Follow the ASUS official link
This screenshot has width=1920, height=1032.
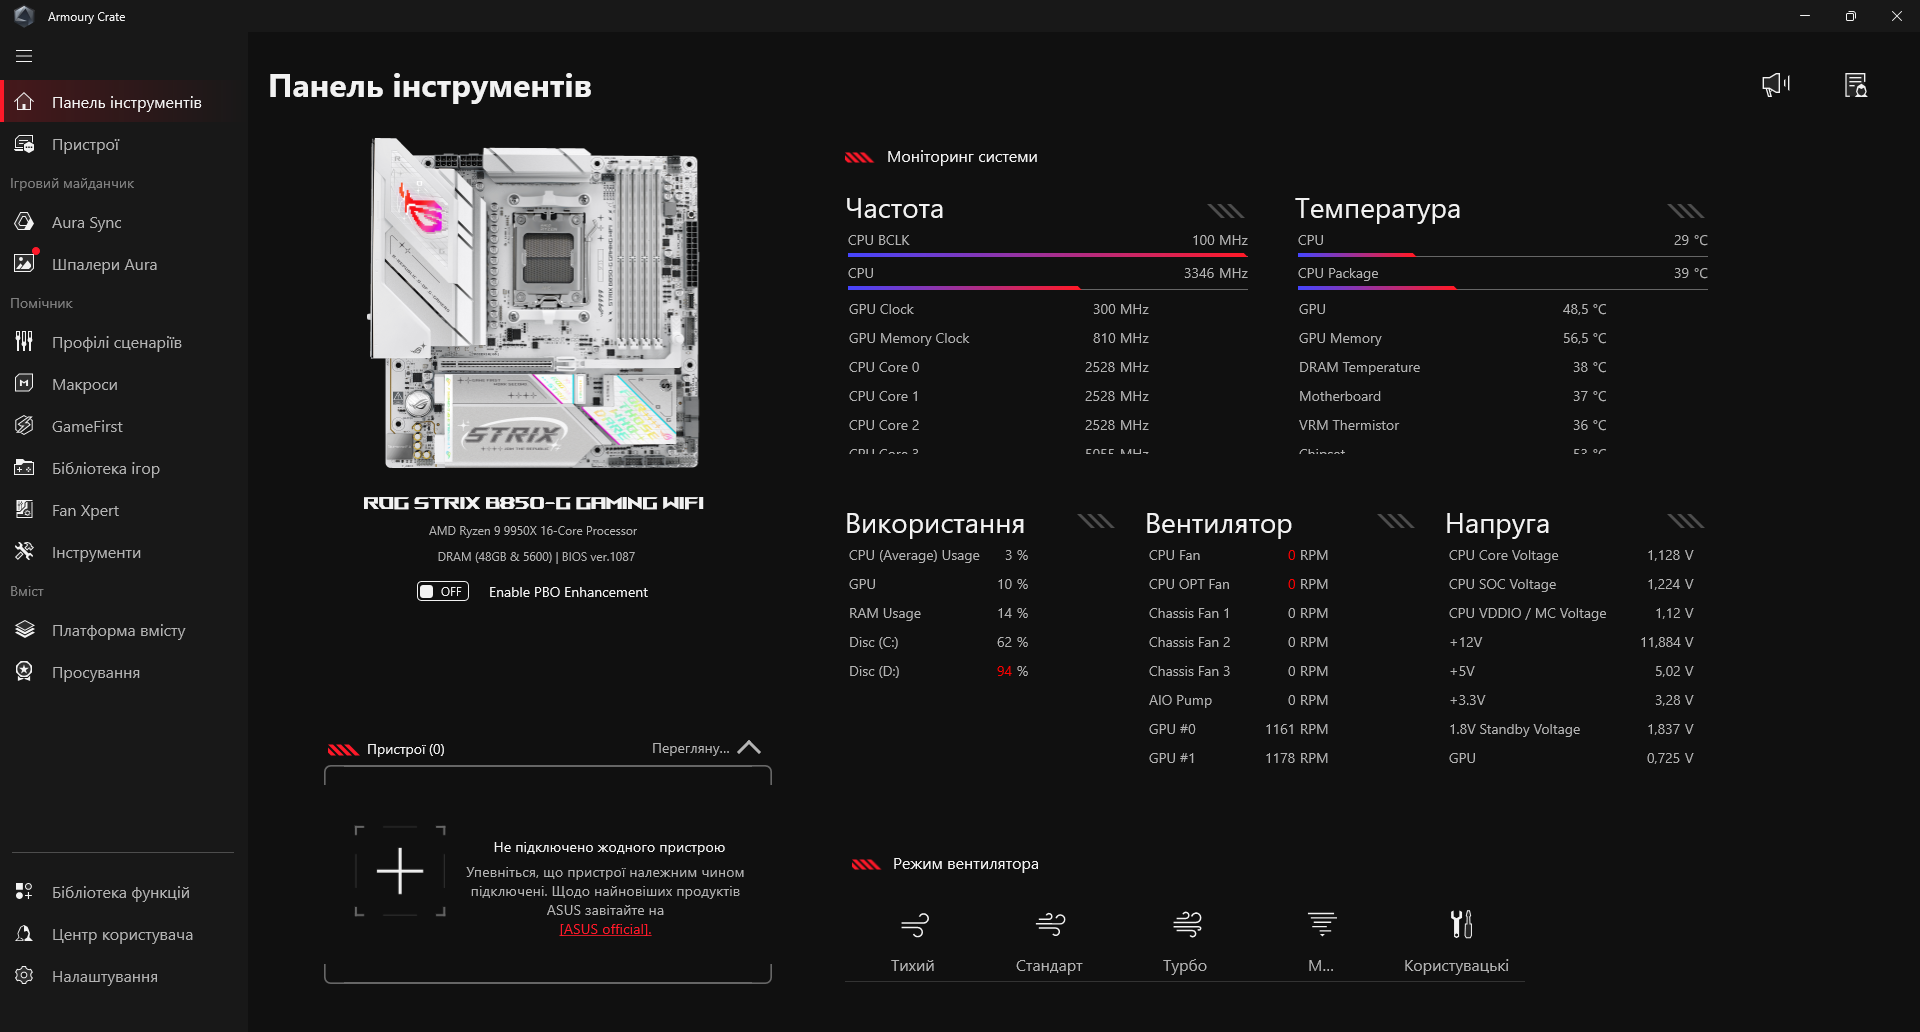[605, 929]
